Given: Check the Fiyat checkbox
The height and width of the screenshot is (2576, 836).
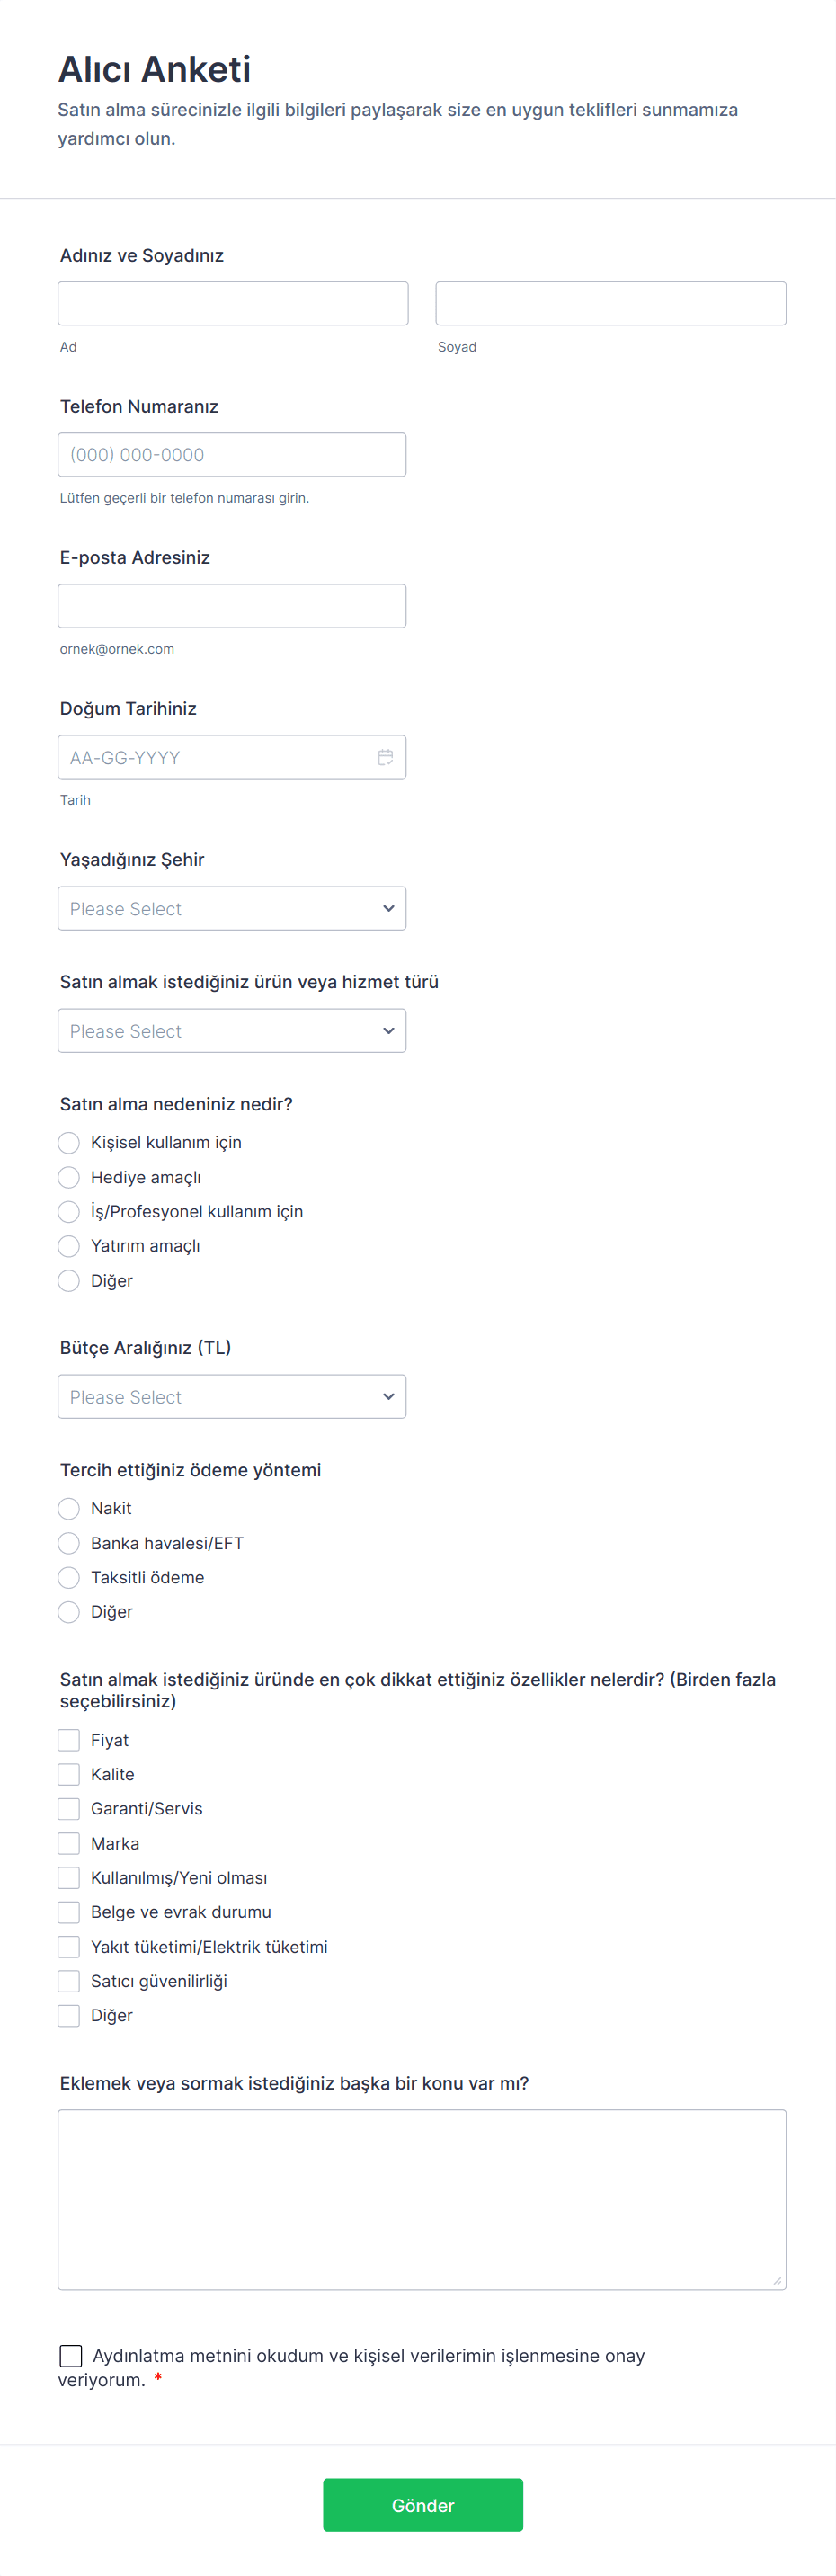Looking at the screenshot, I should pos(69,1740).
